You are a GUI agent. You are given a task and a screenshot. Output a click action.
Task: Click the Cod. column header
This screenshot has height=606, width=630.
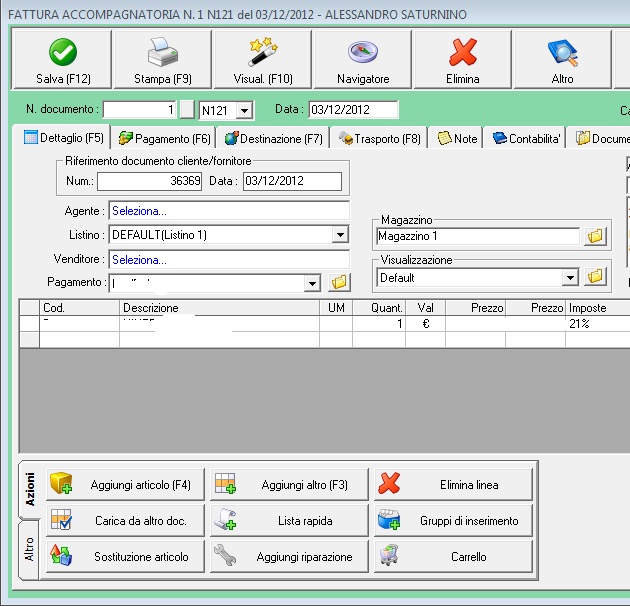coord(80,308)
